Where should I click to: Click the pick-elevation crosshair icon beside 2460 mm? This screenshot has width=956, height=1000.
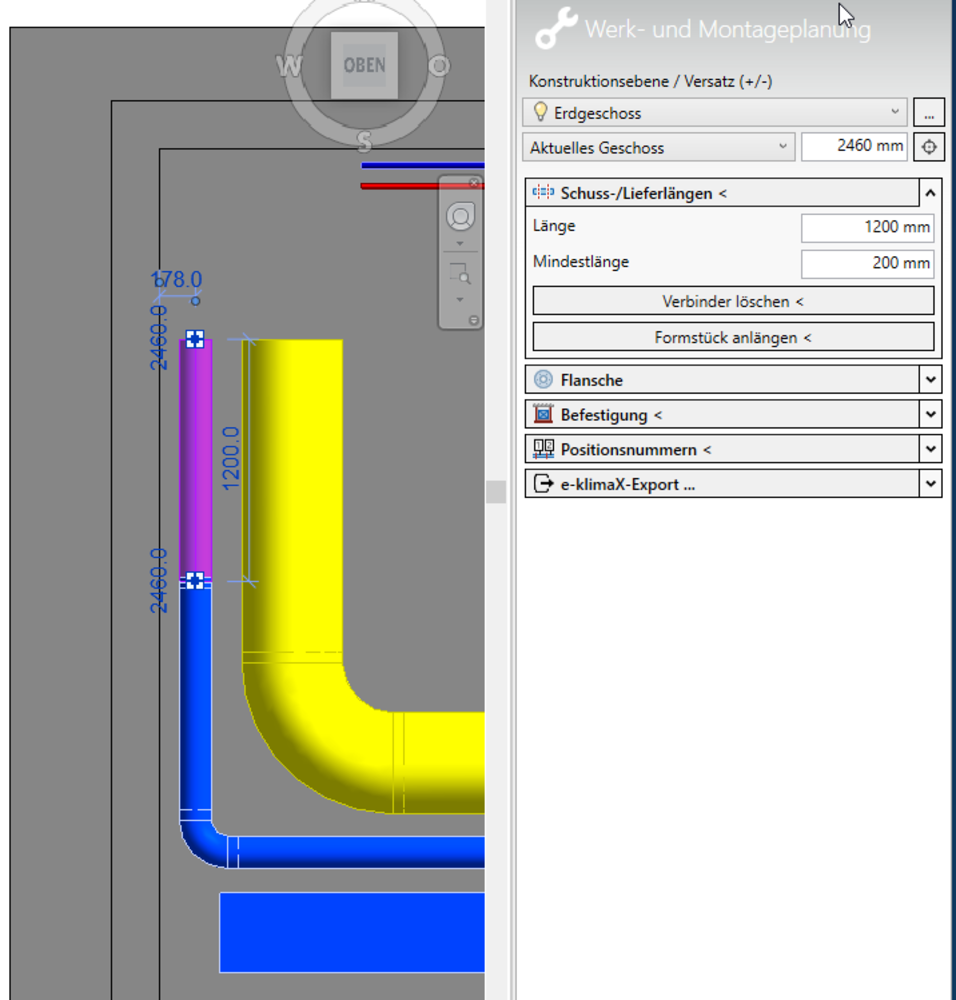pyautogui.click(x=929, y=148)
